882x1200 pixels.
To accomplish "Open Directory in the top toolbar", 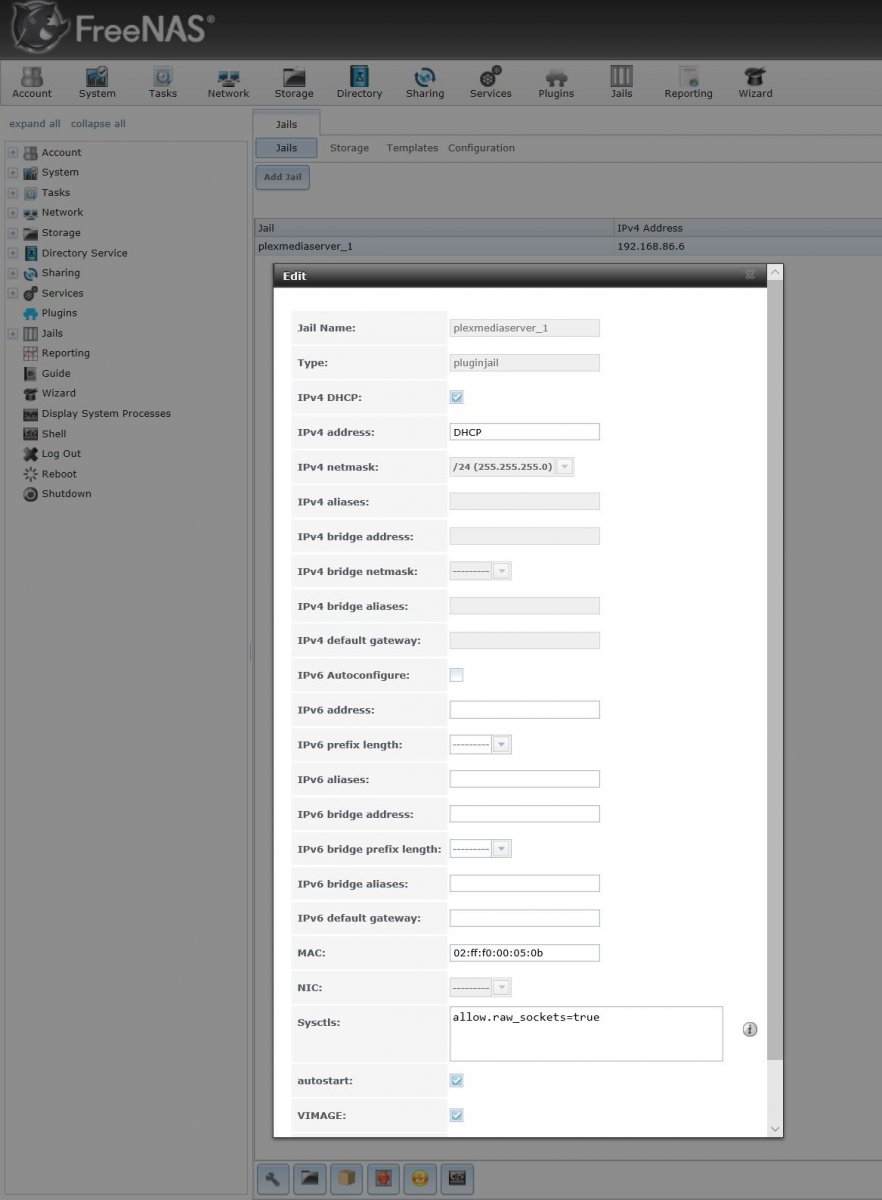I will (359, 83).
